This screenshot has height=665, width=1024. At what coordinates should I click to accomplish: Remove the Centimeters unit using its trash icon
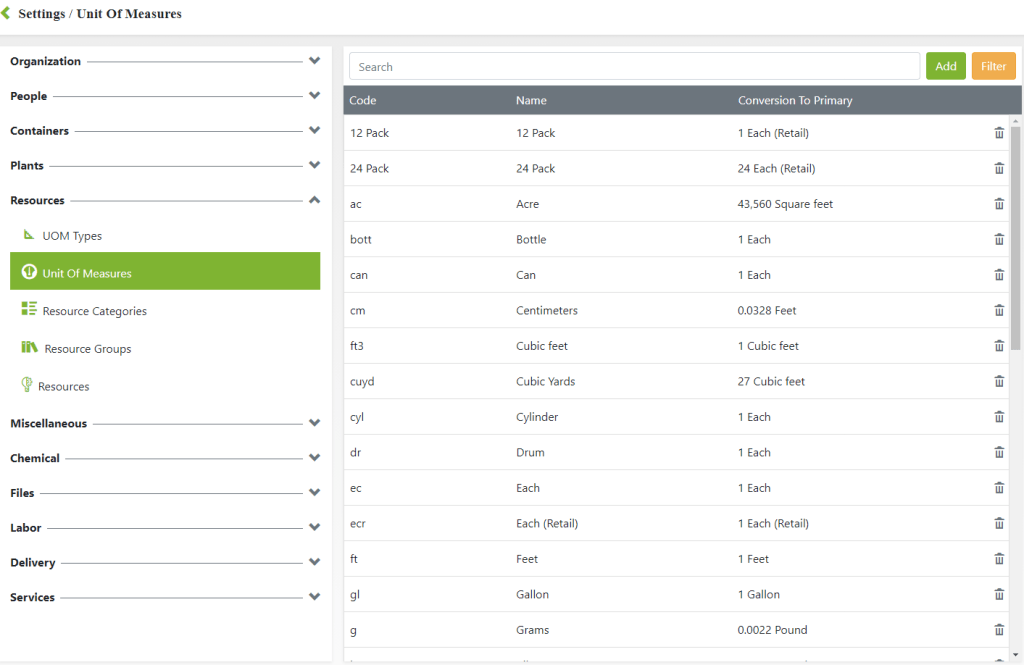pyautogui.click(x=999, y=311)
